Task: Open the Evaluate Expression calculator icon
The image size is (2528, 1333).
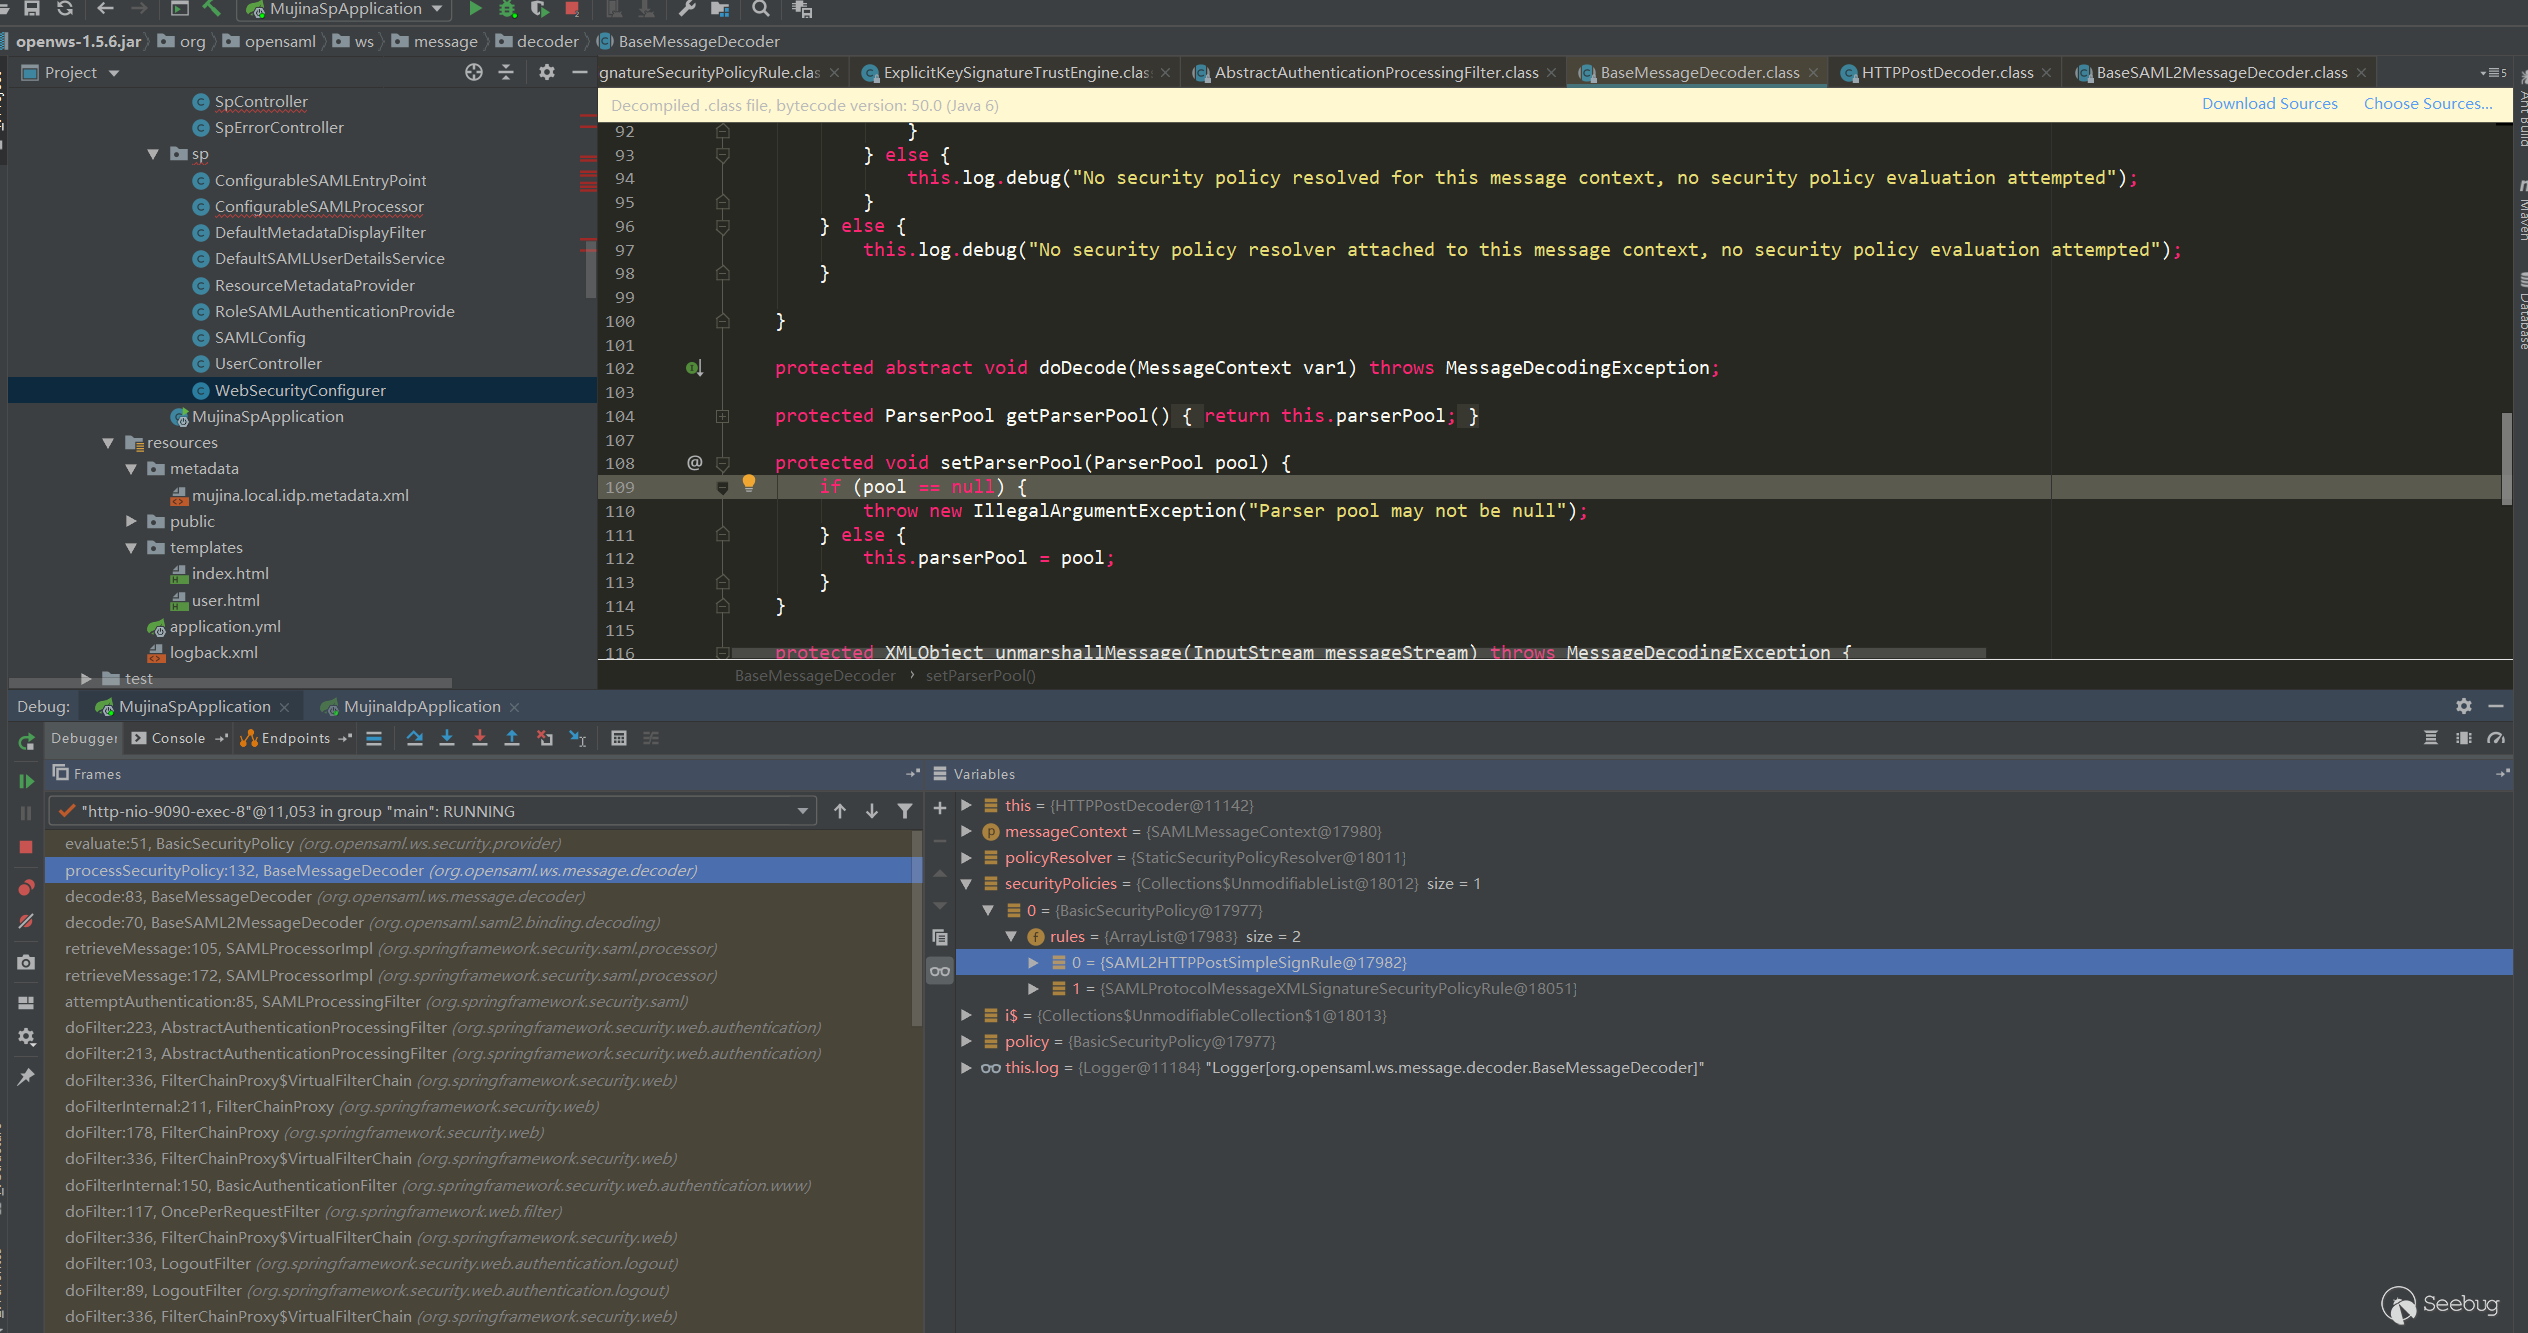Action: point(619,738)
